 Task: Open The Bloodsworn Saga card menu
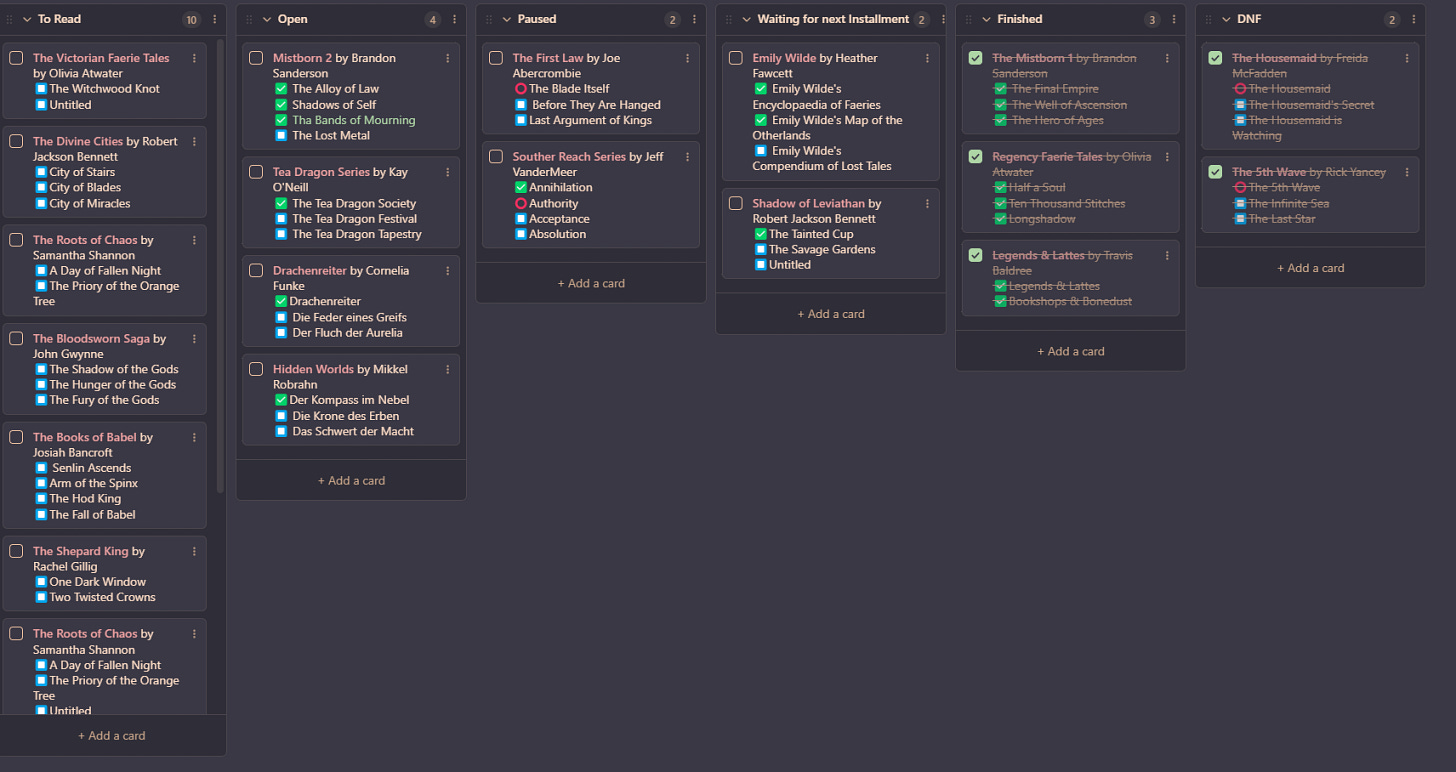[x=195, y=339]
